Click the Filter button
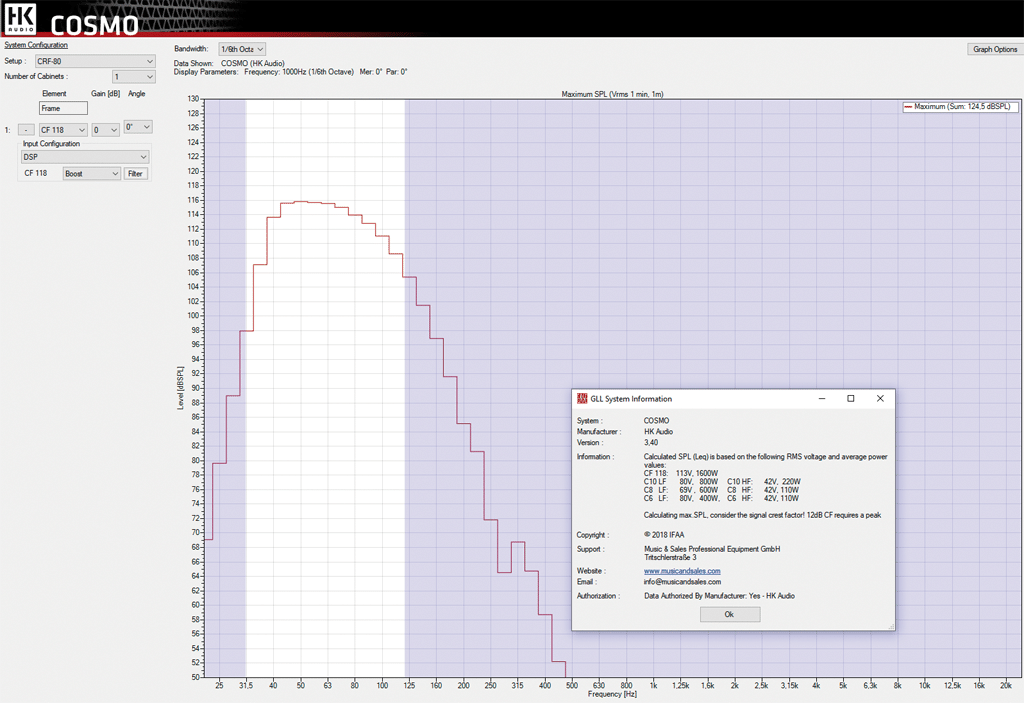The height and width of the screenshot is (703, 1024). tap(136, 174)
